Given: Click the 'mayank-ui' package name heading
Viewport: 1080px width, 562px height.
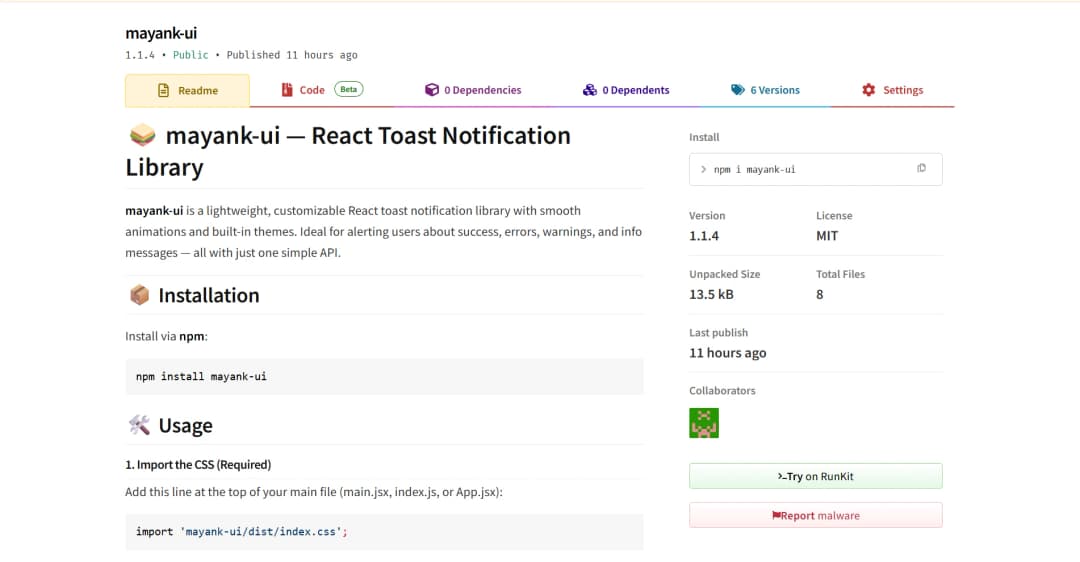Looking at the screenshot, I should [161, 33].
